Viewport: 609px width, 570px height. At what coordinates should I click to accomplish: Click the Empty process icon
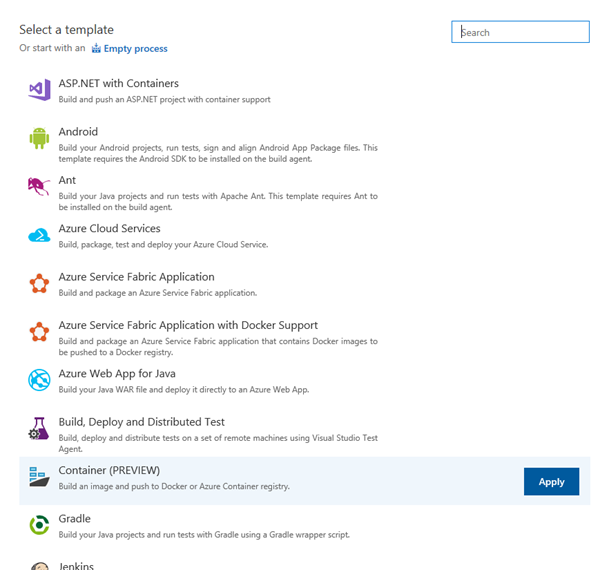(96, 49)
